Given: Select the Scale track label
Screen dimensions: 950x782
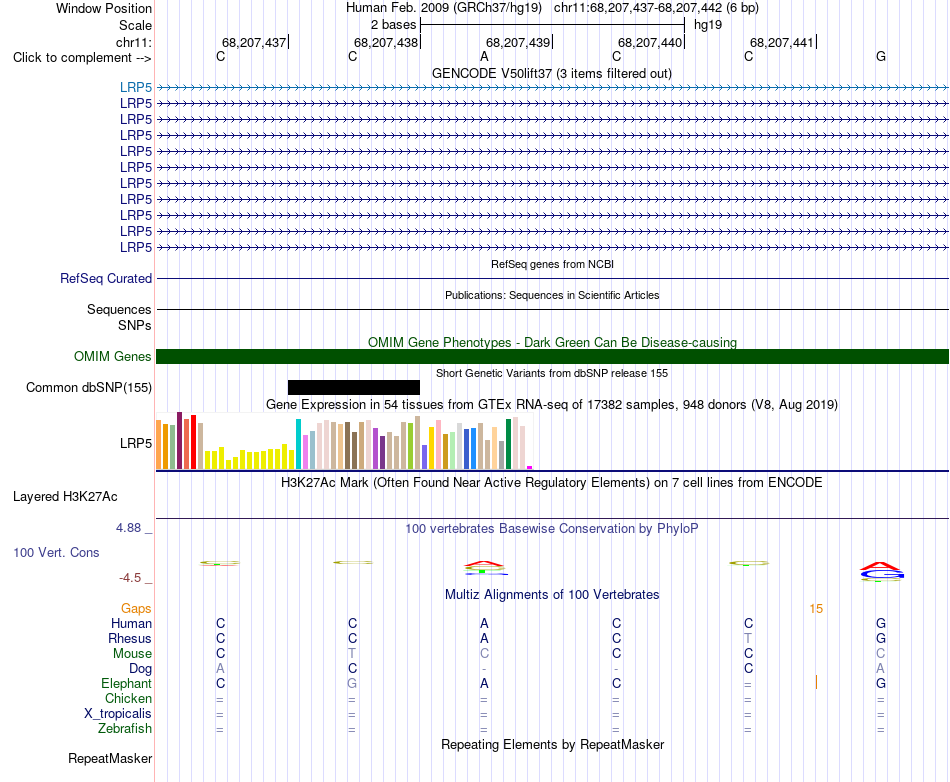Looking at the screenshot, I should point(135,25).
